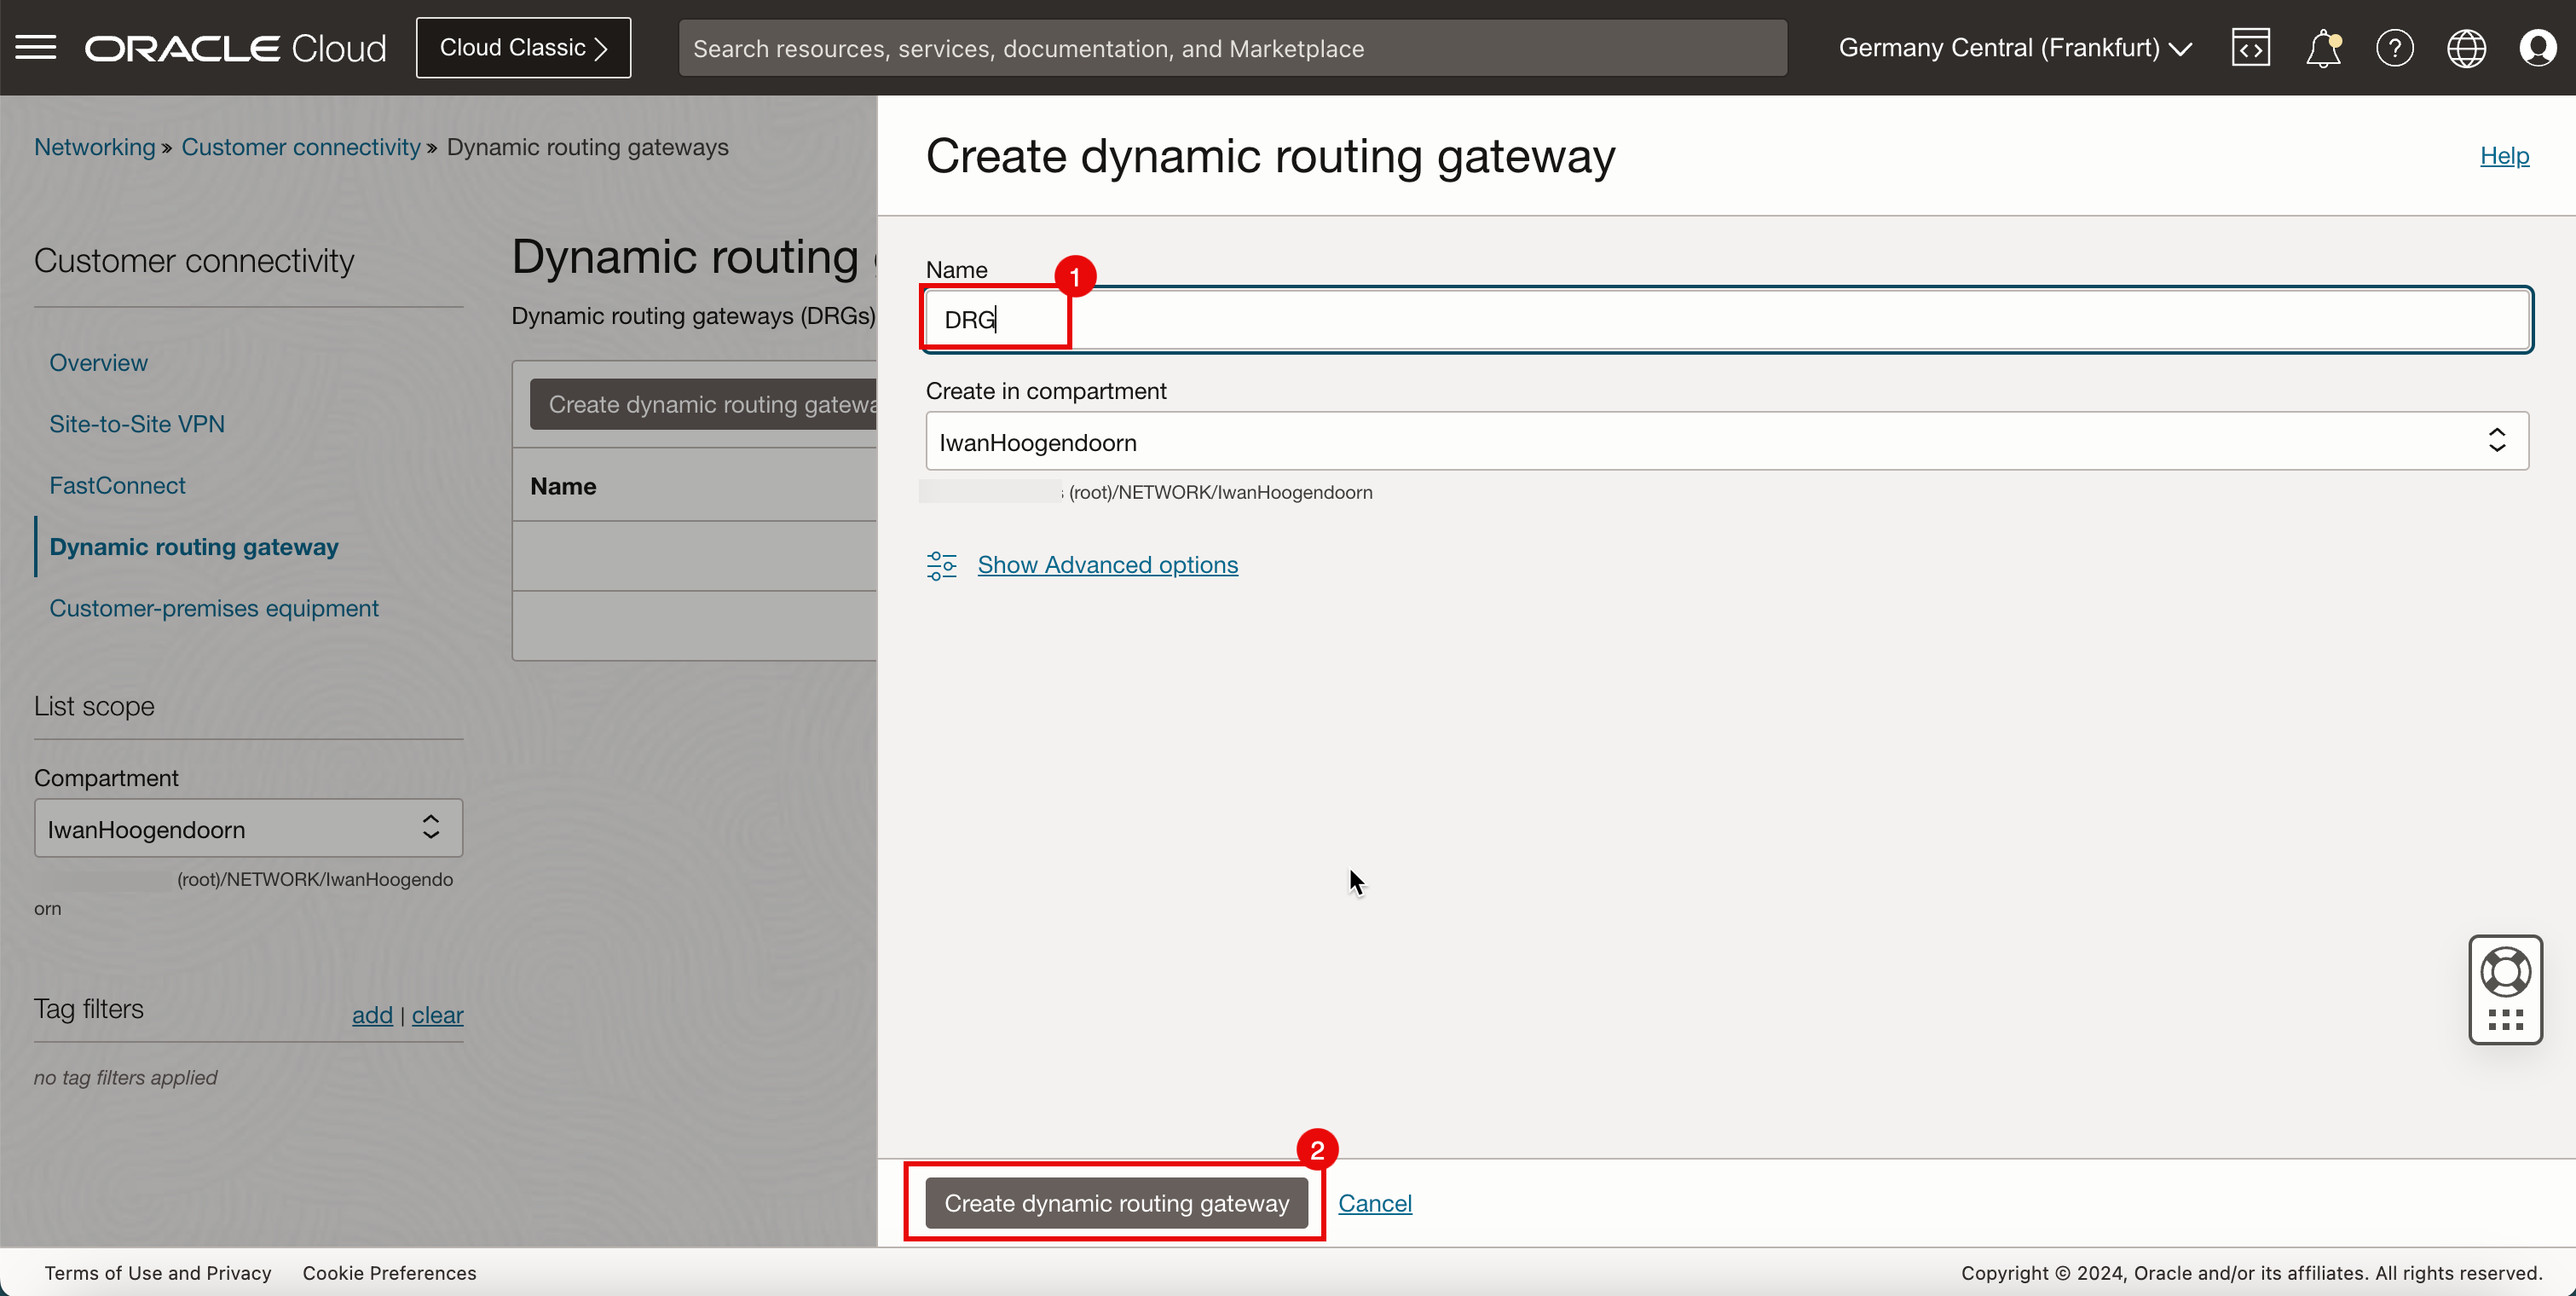Screen dimensions: 2576x1296
Task: Click the Oracle Cloud home logo icon
Action: (x=238, y=46)
